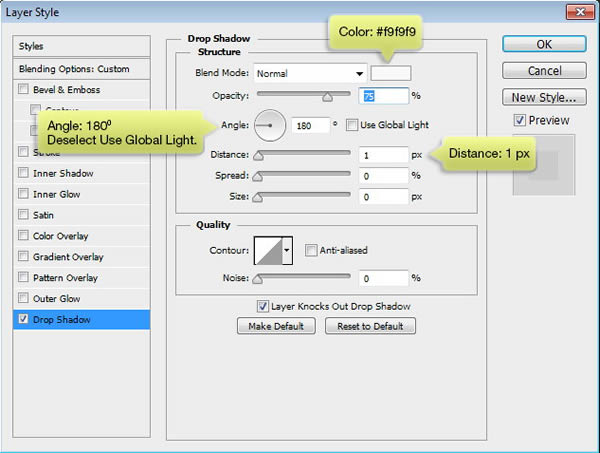Screen dimensions: 600x453
Task: Click the Angle value field
Action: pyautogui.click(x=310, y=125)
